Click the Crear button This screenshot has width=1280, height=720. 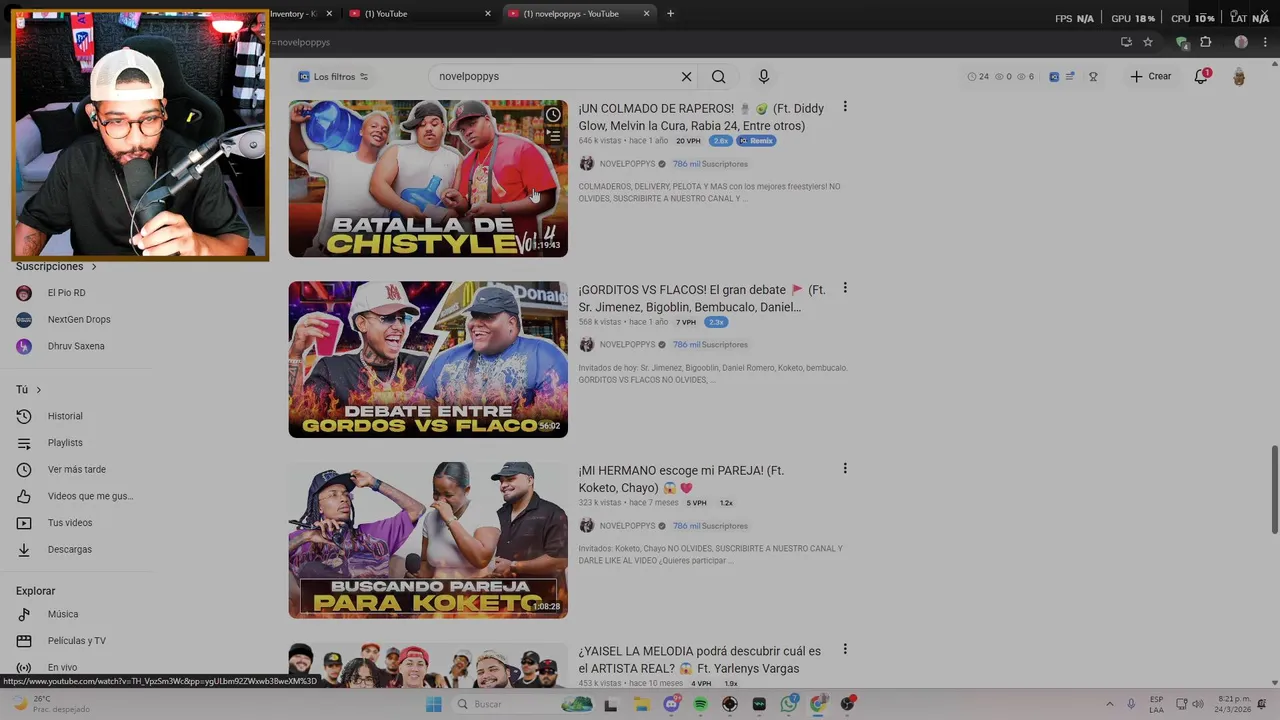[x=1151, y=77]
